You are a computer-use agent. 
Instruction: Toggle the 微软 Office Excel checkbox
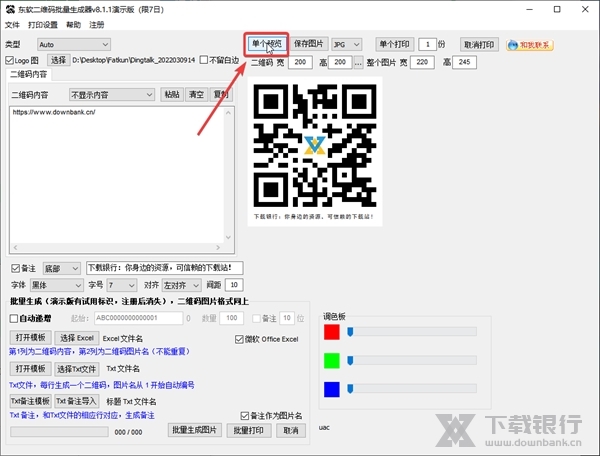pyautogui.click(x=238, y=339)
